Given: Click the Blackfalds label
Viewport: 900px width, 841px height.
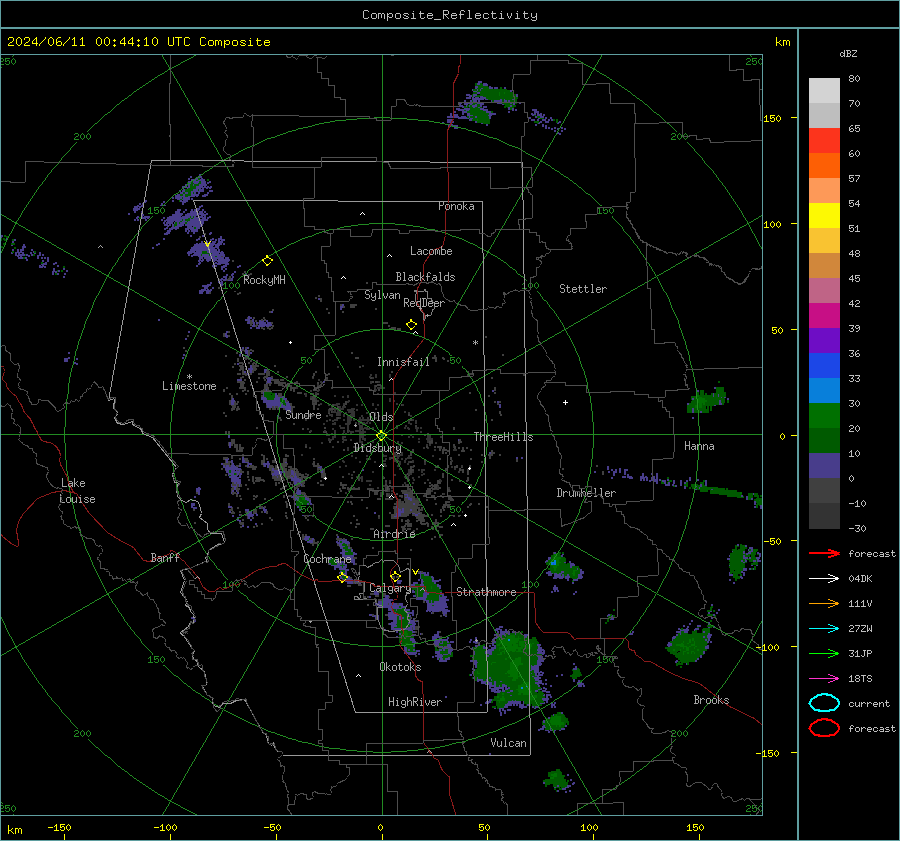Looking at the screenshot, I should tap(425, 277).
